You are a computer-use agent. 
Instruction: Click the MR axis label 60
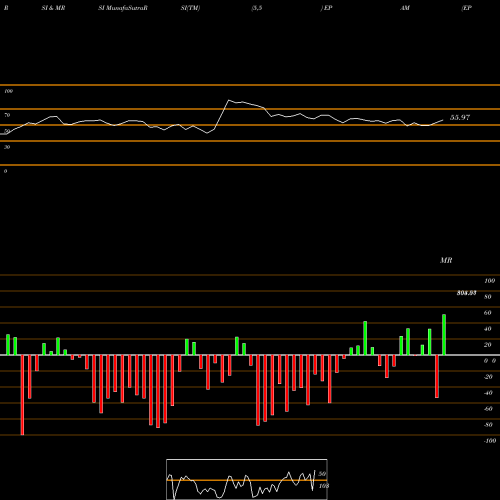coord(487,313)
